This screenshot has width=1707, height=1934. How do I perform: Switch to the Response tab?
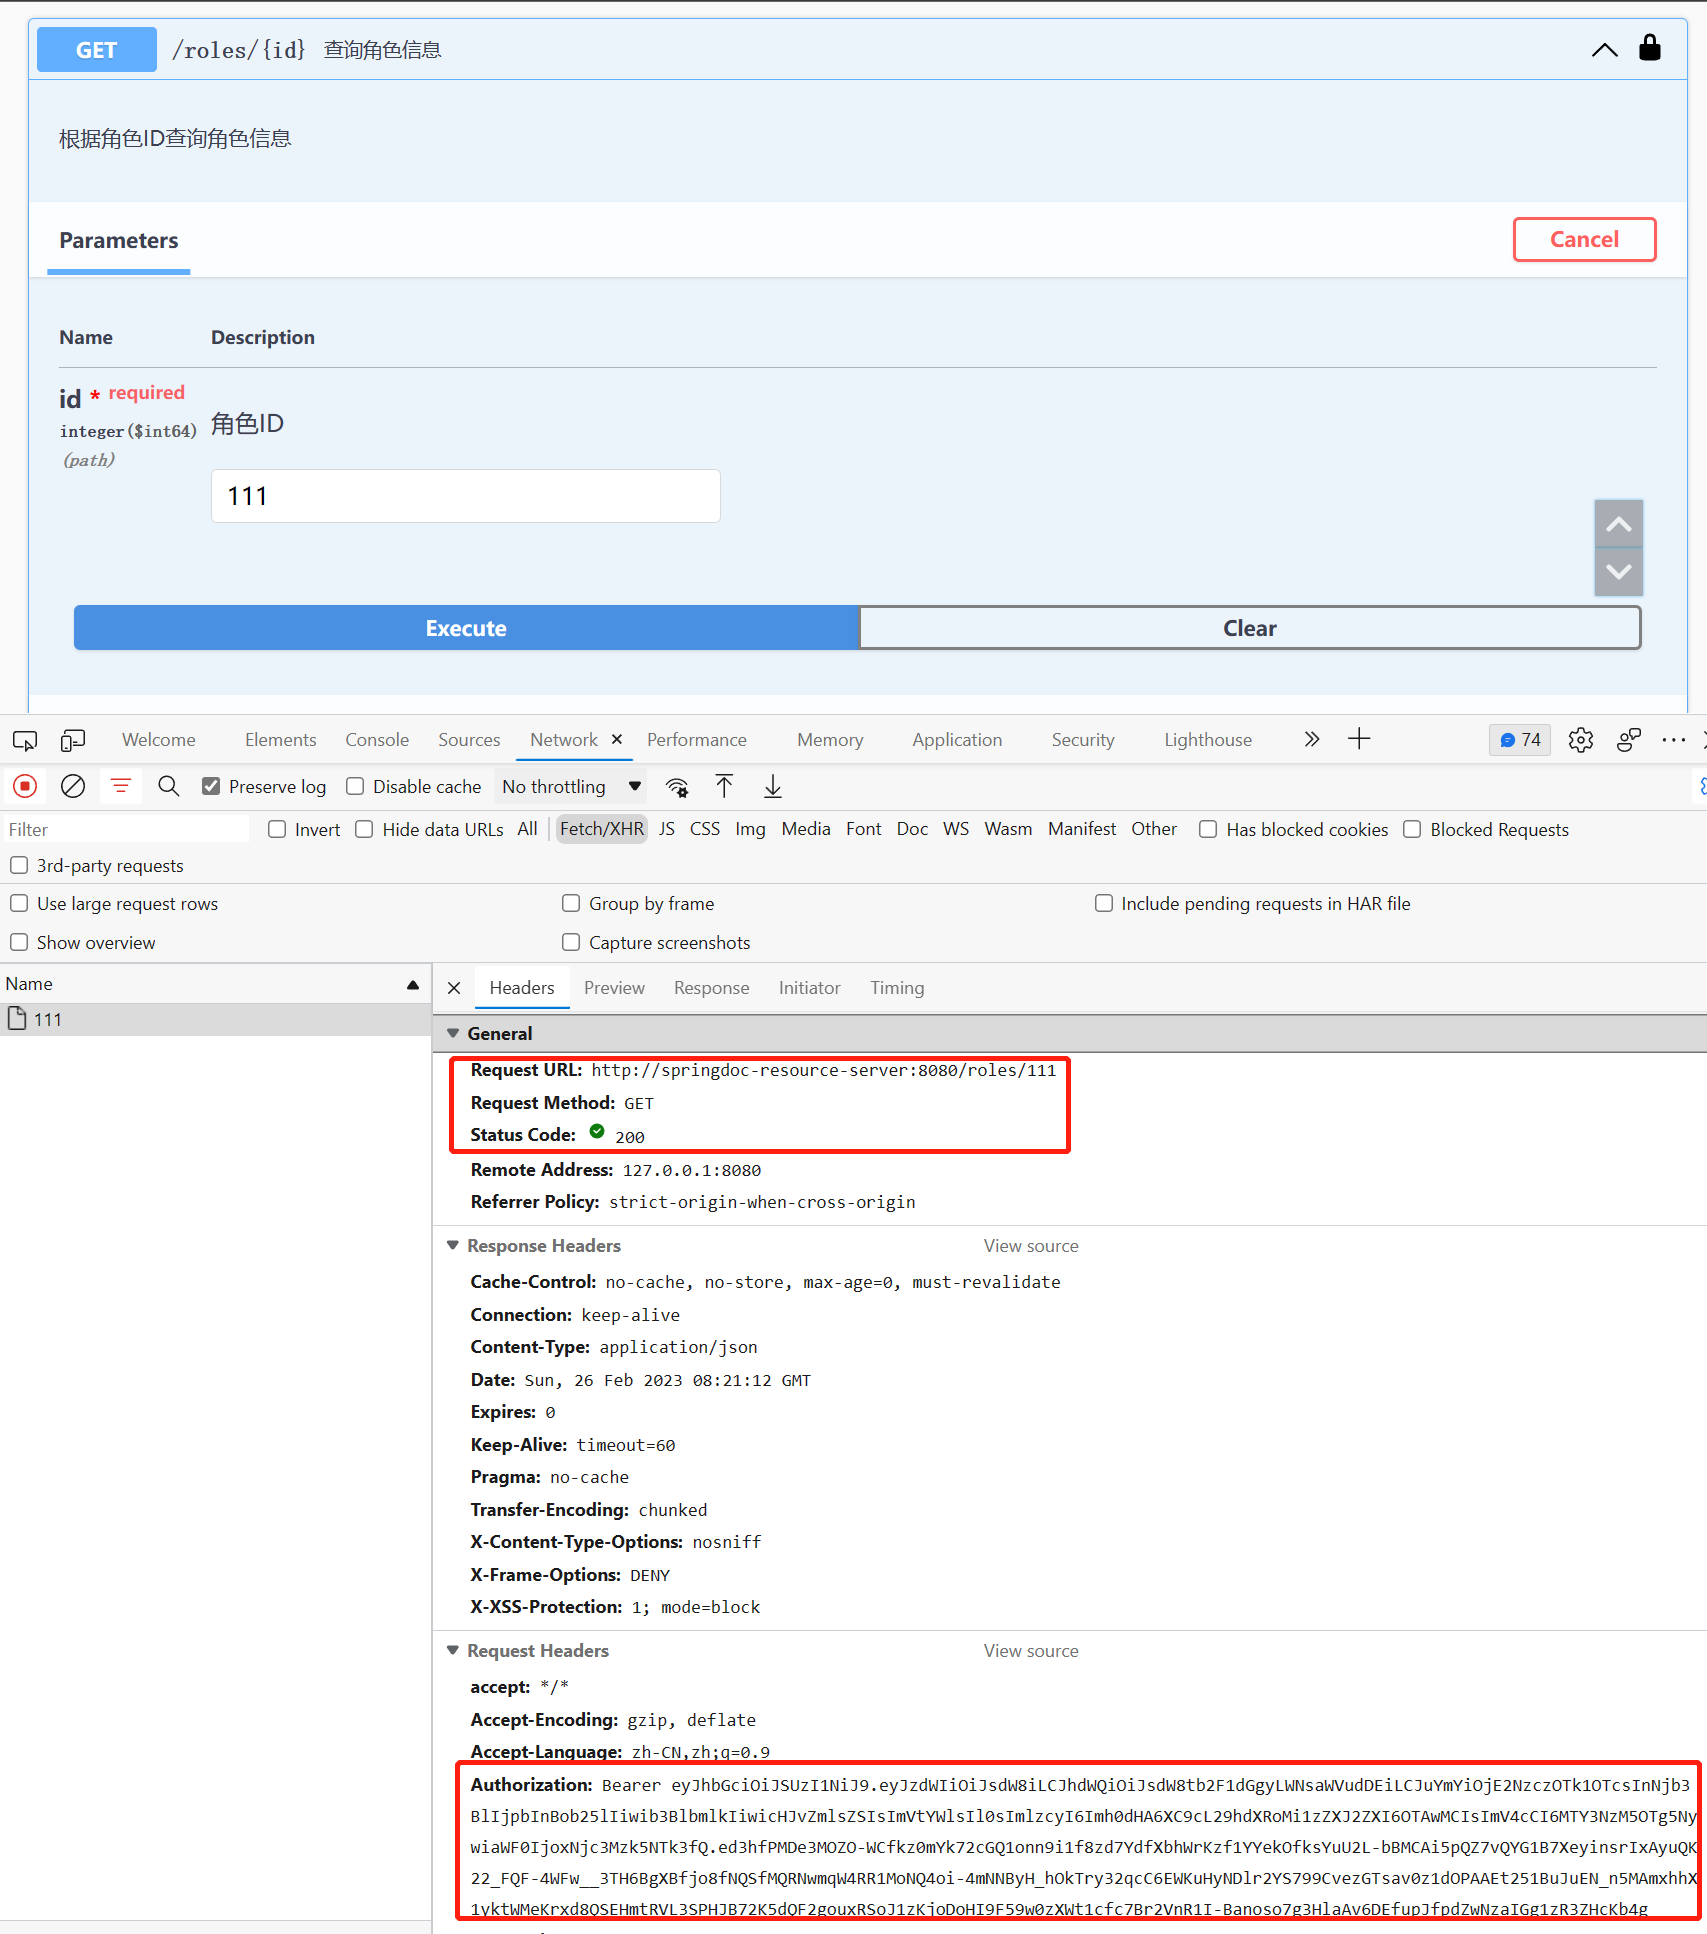(711, 987)
